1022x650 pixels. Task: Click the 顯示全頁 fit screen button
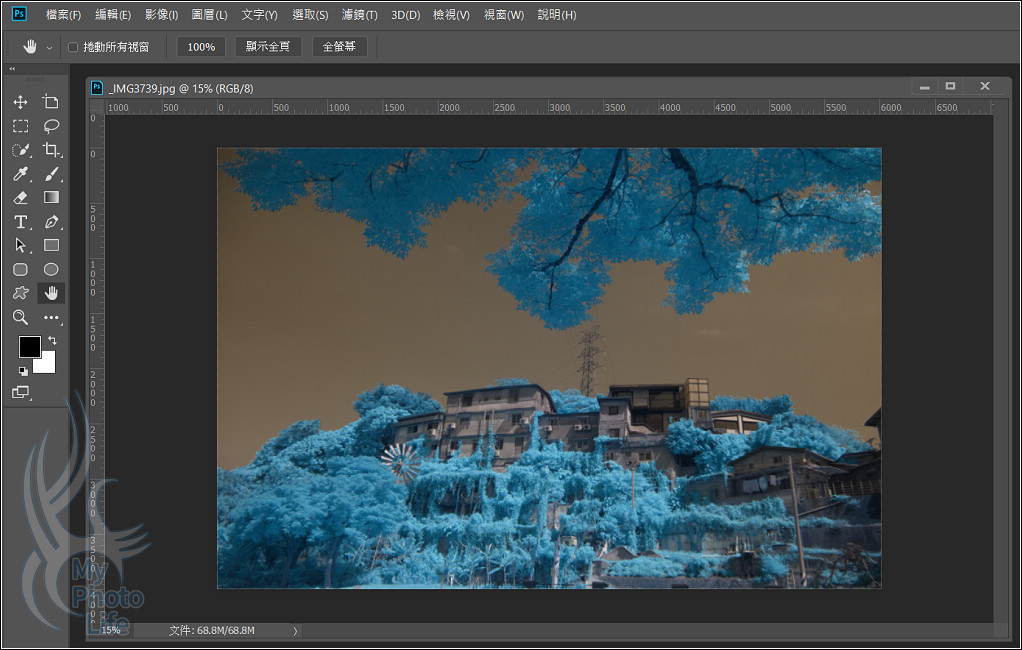(x=267, y=47)
